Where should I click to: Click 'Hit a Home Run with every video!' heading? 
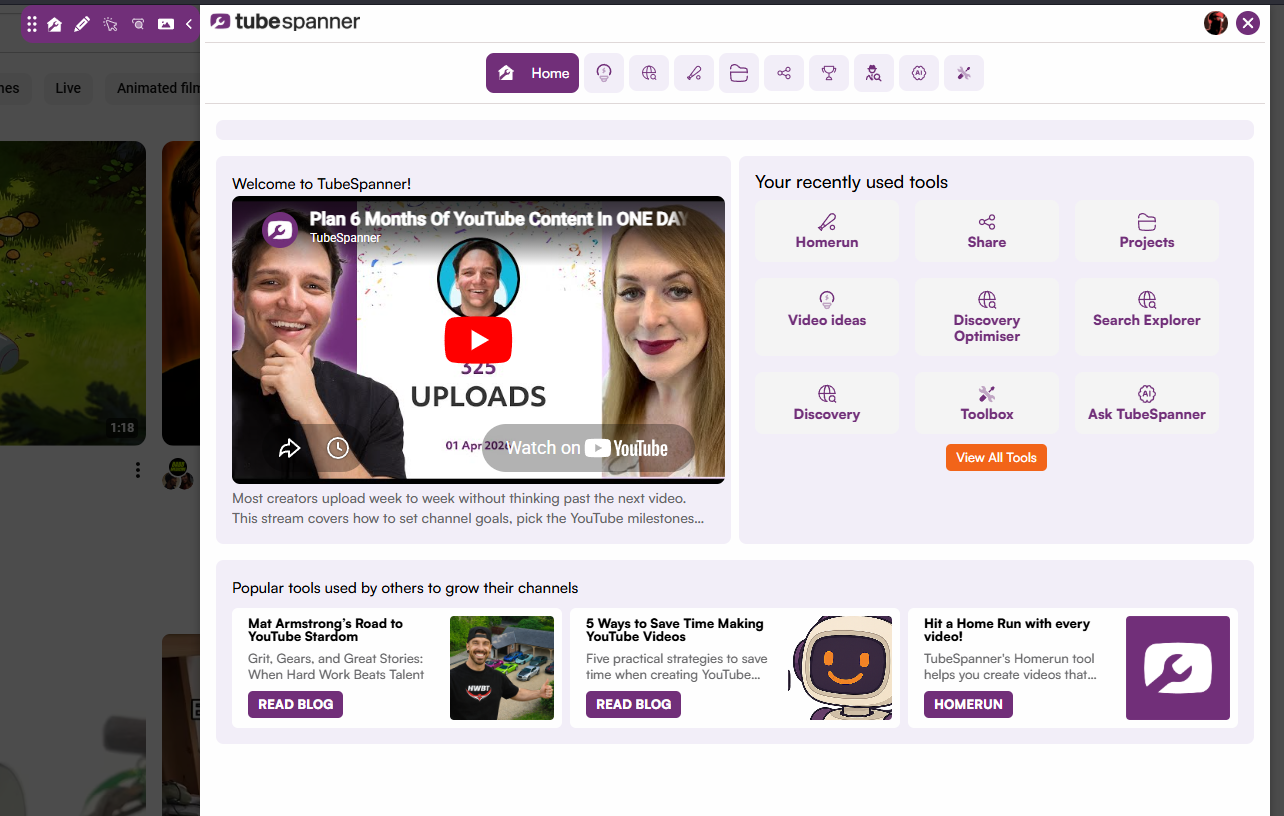[x=1007, y=630]
